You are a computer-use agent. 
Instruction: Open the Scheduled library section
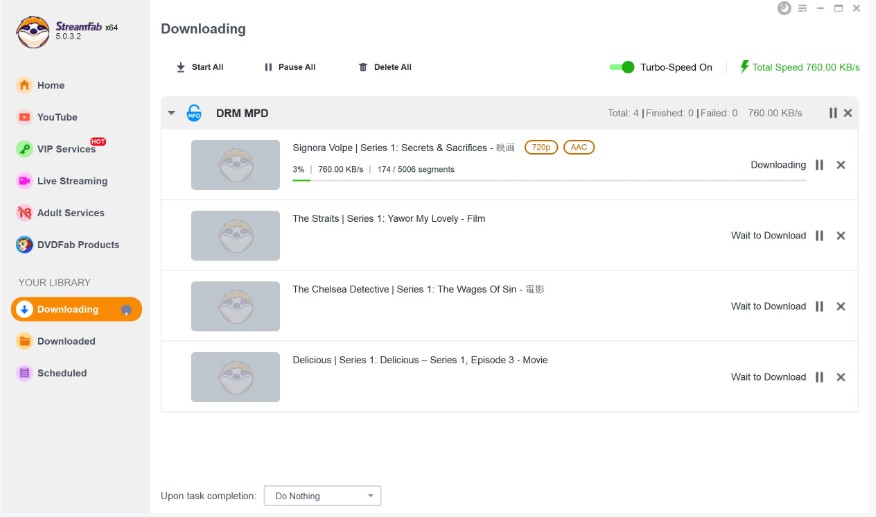click(61, 373)
